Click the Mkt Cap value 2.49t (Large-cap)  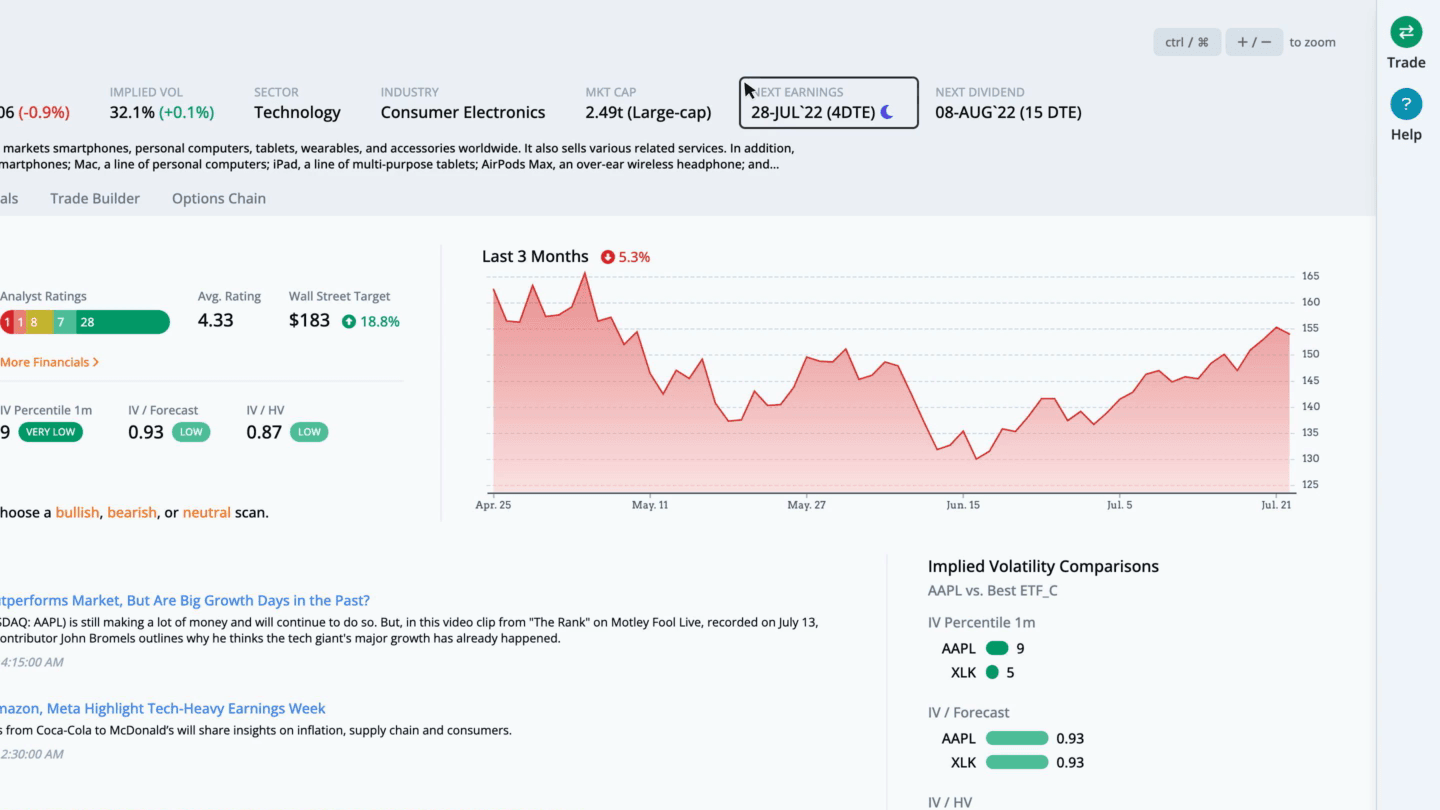pos(648,112)
